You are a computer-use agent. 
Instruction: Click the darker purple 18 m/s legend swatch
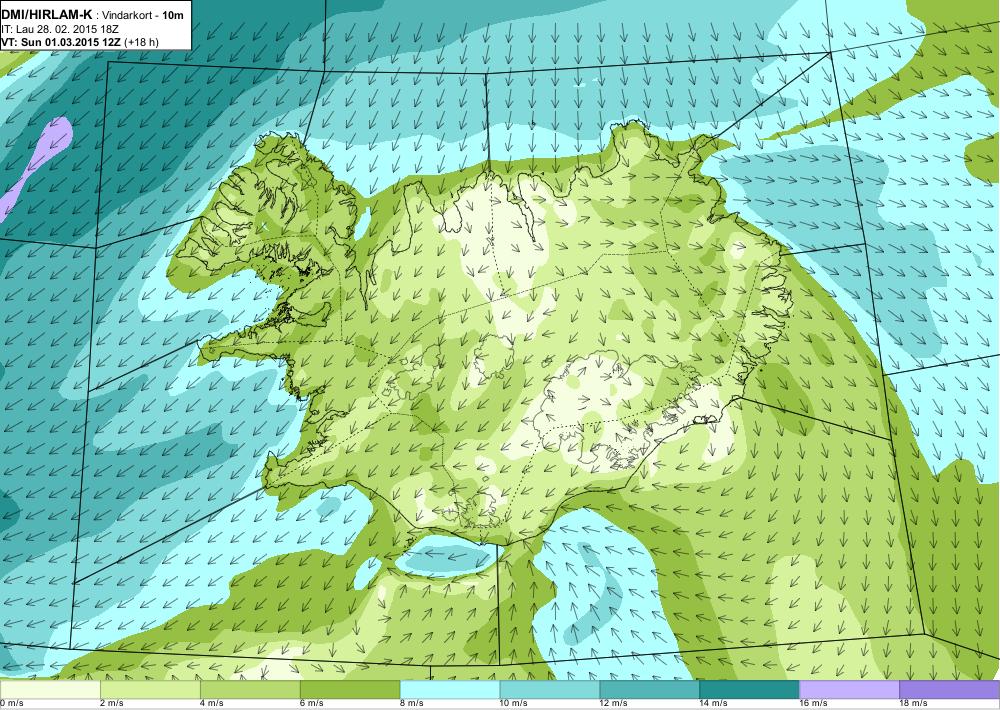point(950,690)
